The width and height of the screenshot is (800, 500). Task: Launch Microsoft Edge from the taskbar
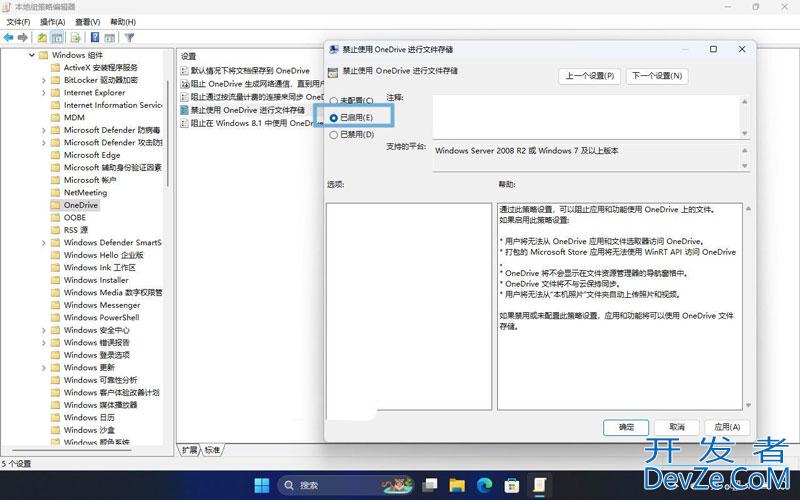[x=484, y=485]
